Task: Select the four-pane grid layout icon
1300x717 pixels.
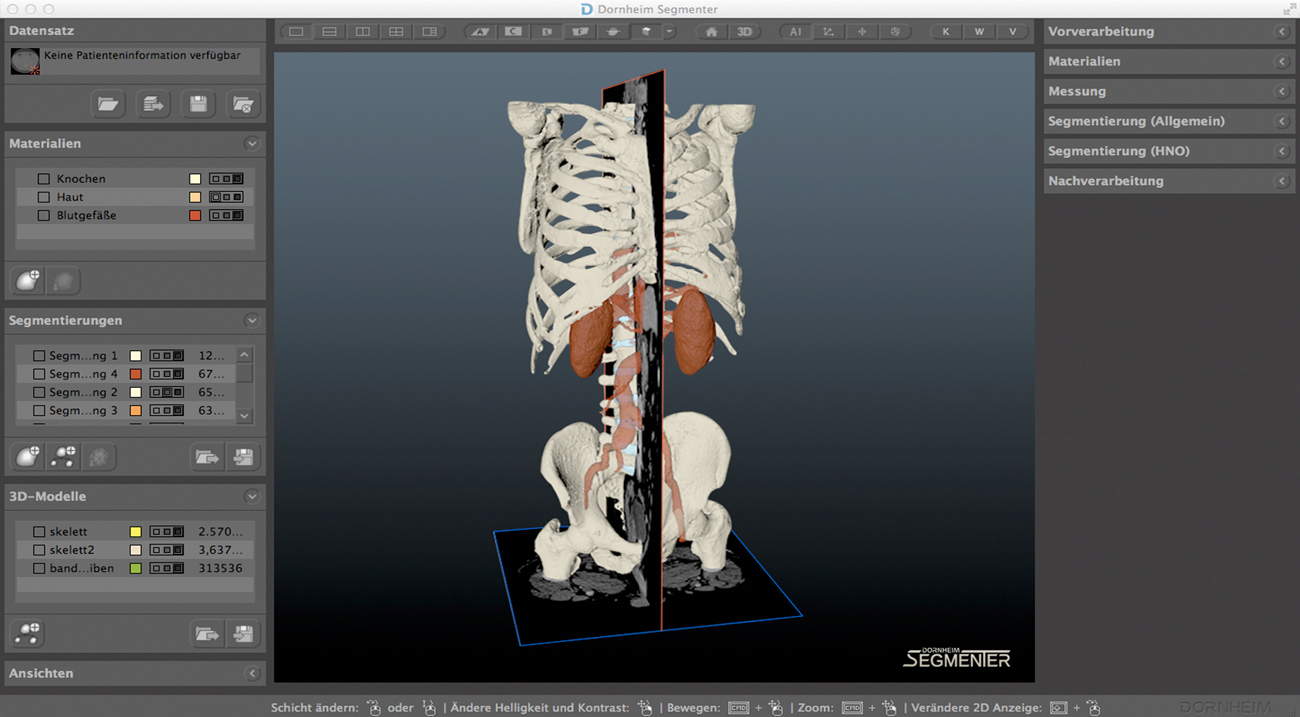Action: pyautogui.click(x=396, y=32)
